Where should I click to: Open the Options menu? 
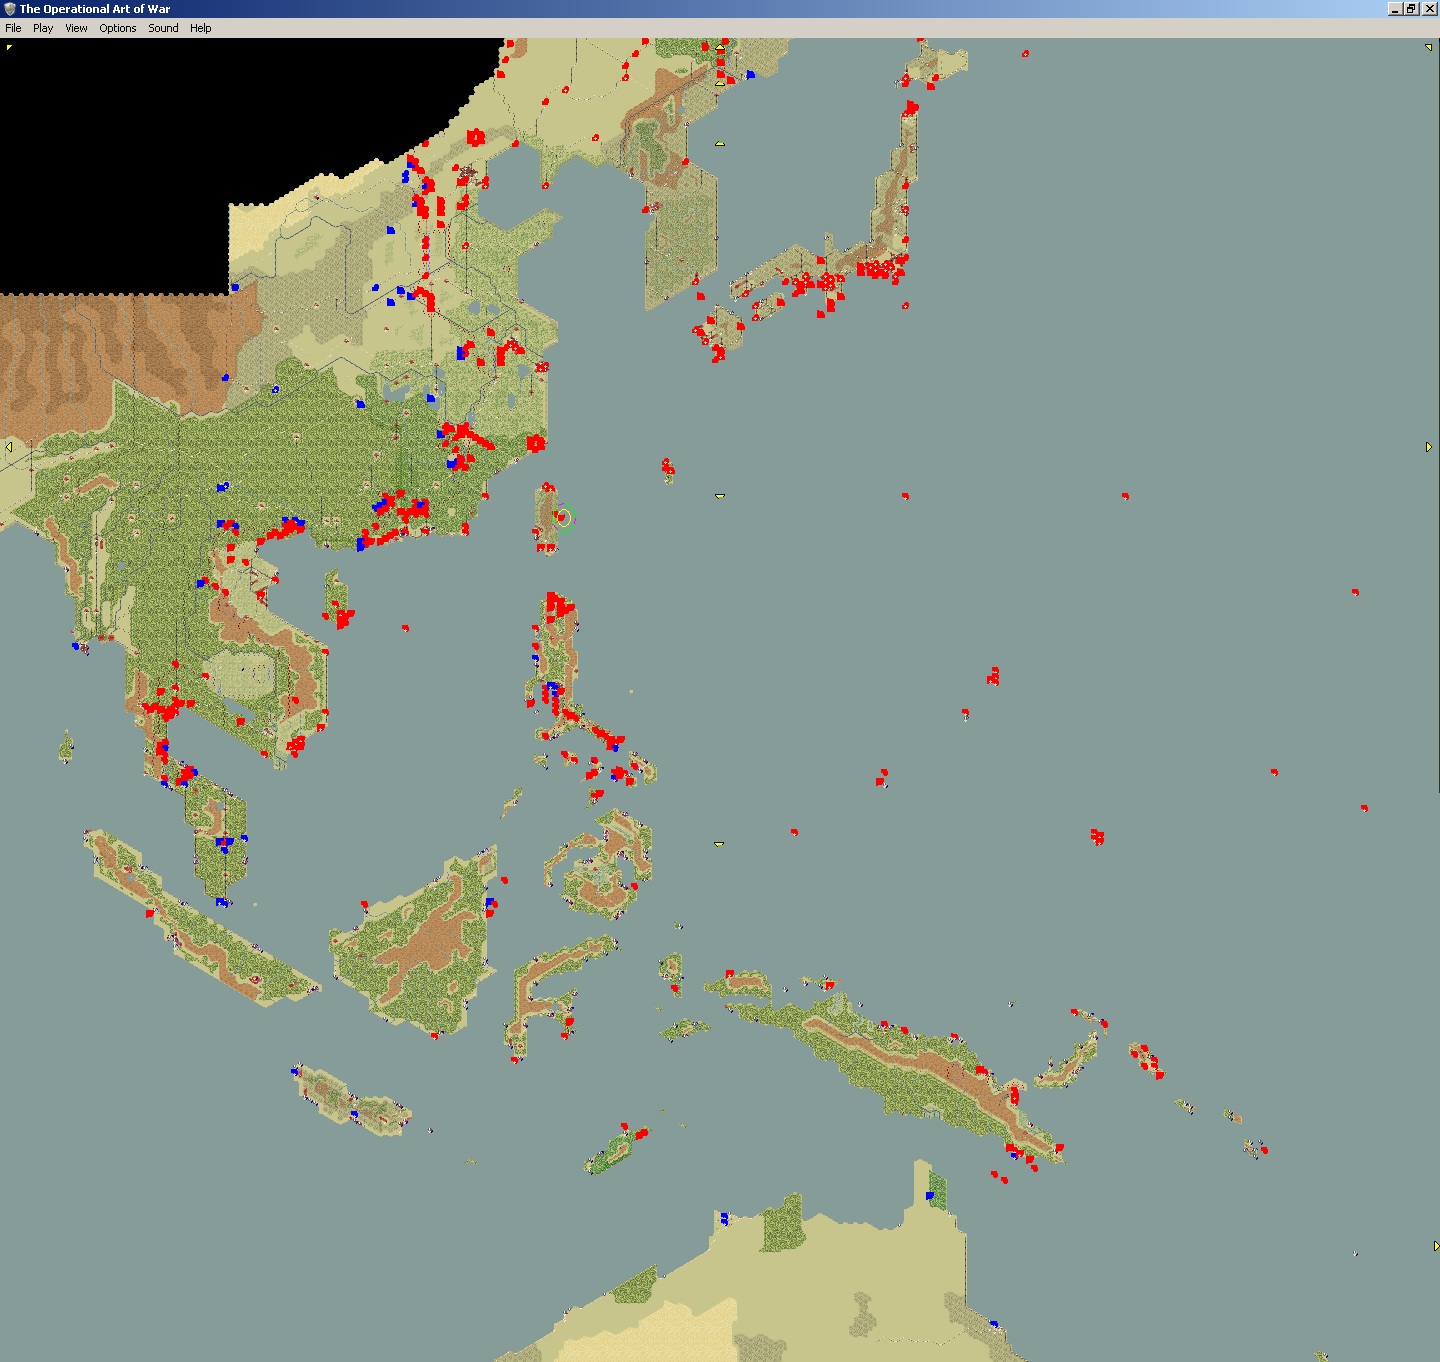tap(118, 28)
